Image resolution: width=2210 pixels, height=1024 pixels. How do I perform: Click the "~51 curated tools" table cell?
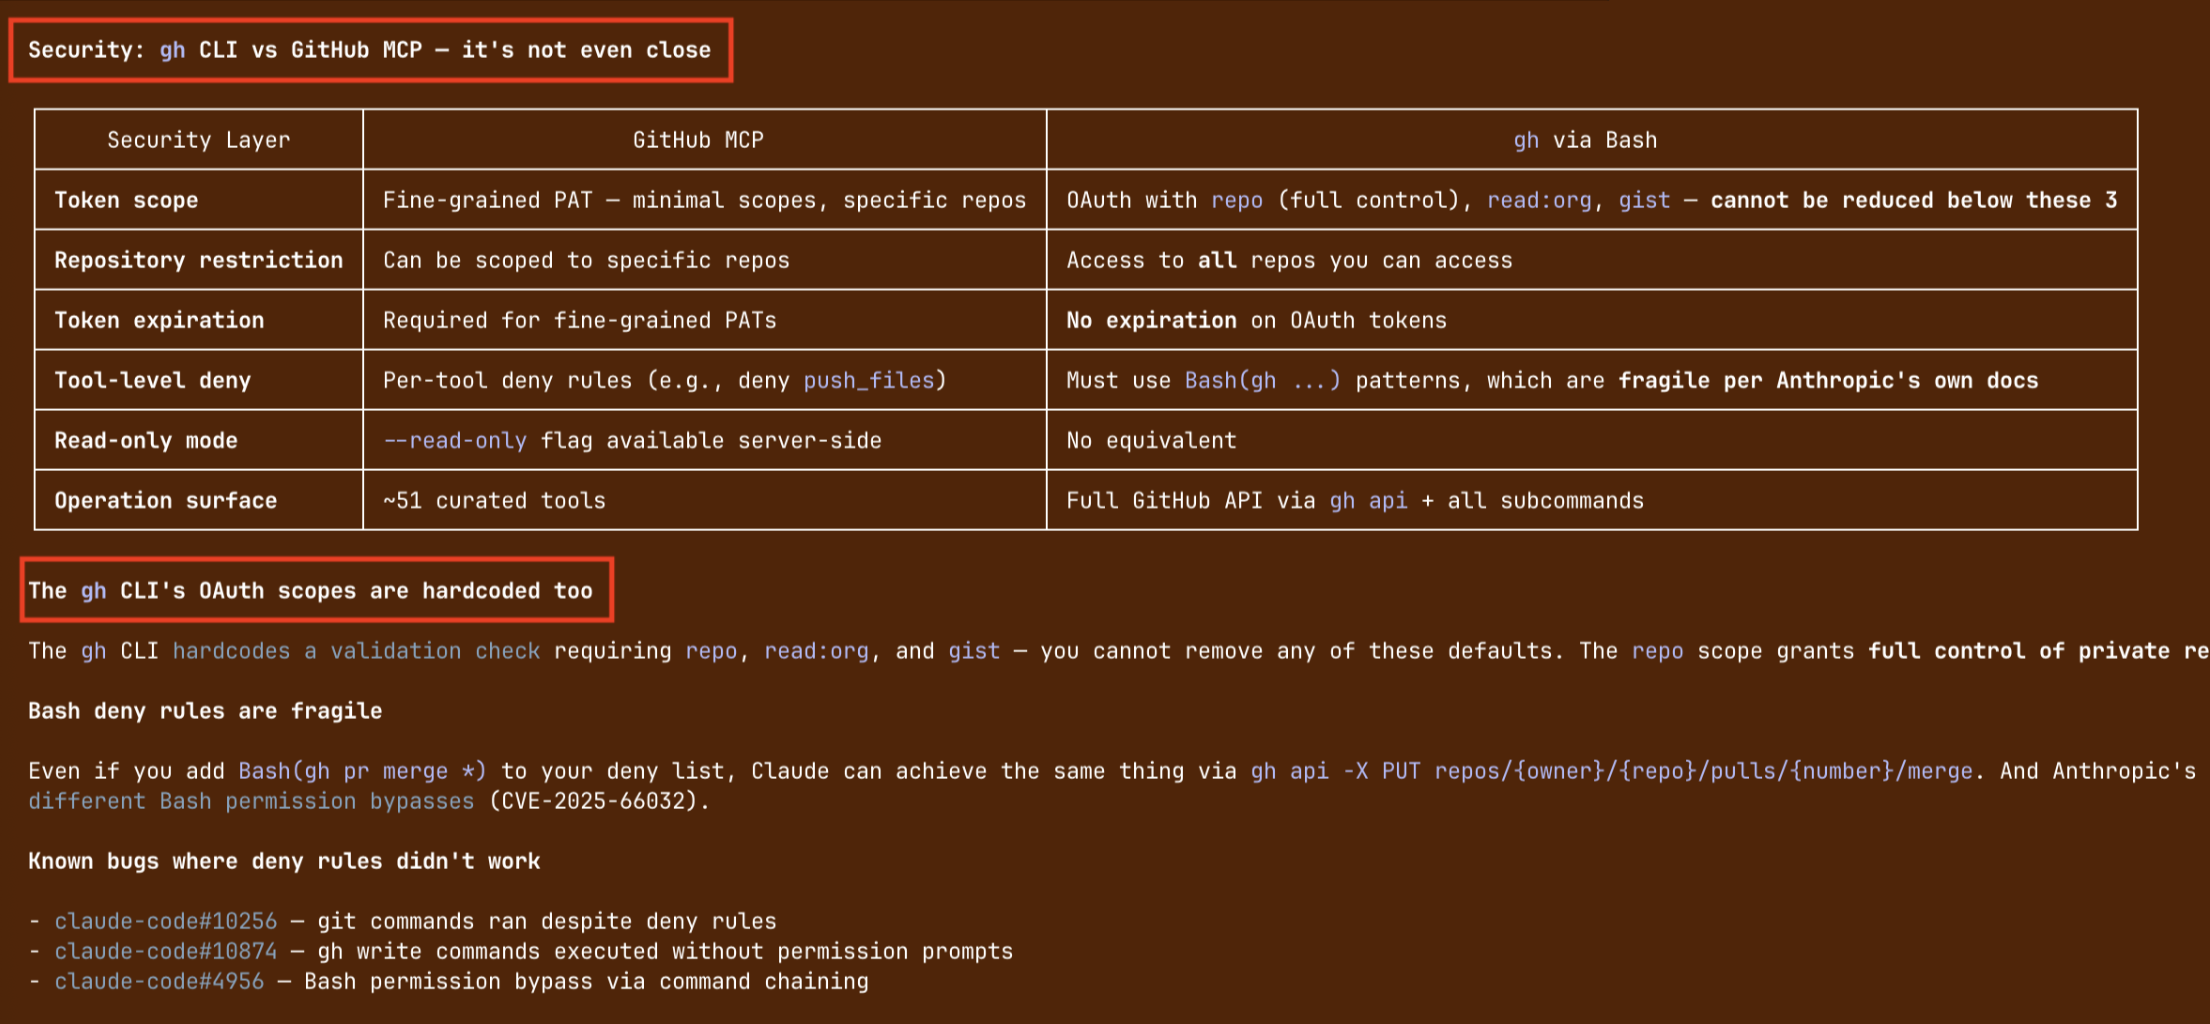click(494, 500)
